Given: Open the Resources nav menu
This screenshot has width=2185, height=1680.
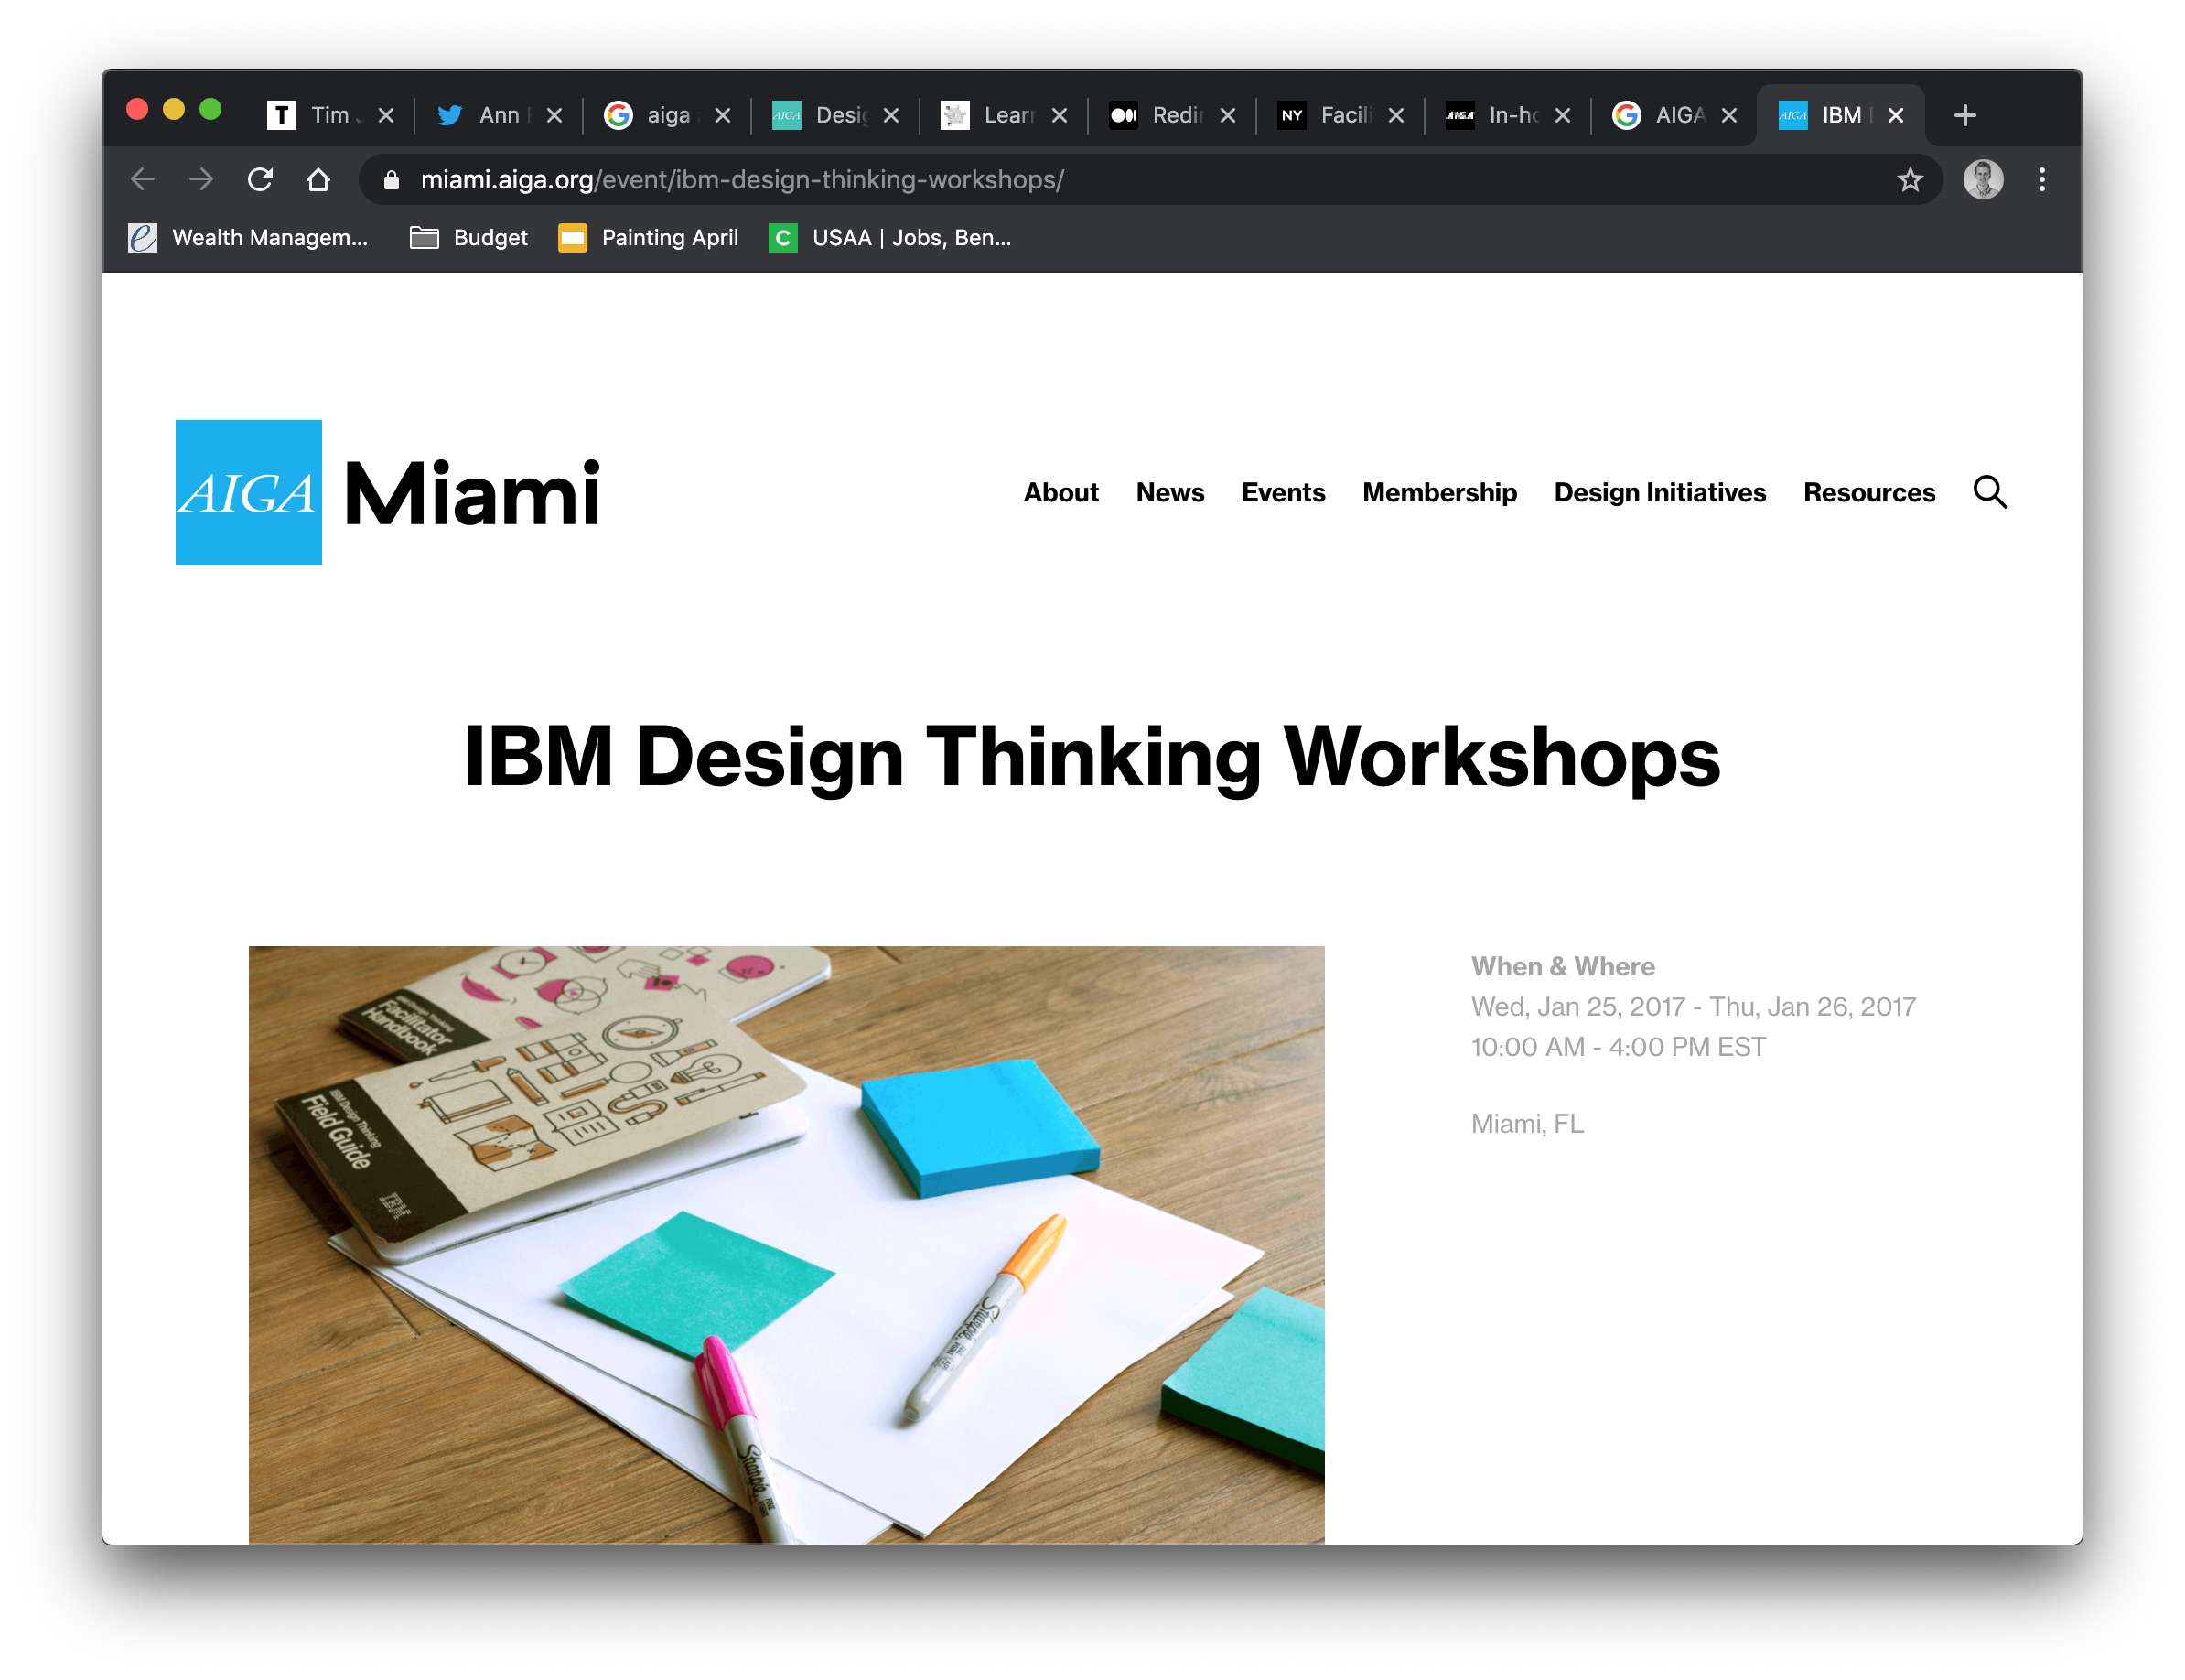Looking at the screenshot, I should click(1868, 492).
